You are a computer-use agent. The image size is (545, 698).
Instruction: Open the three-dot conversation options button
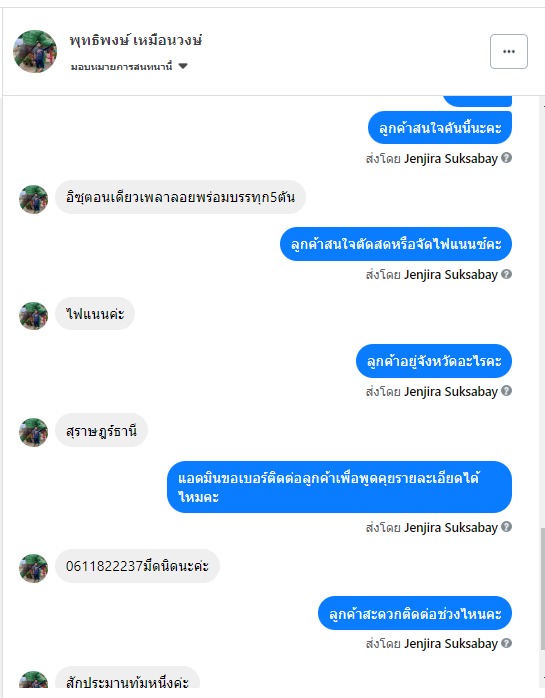pos(509,52)
